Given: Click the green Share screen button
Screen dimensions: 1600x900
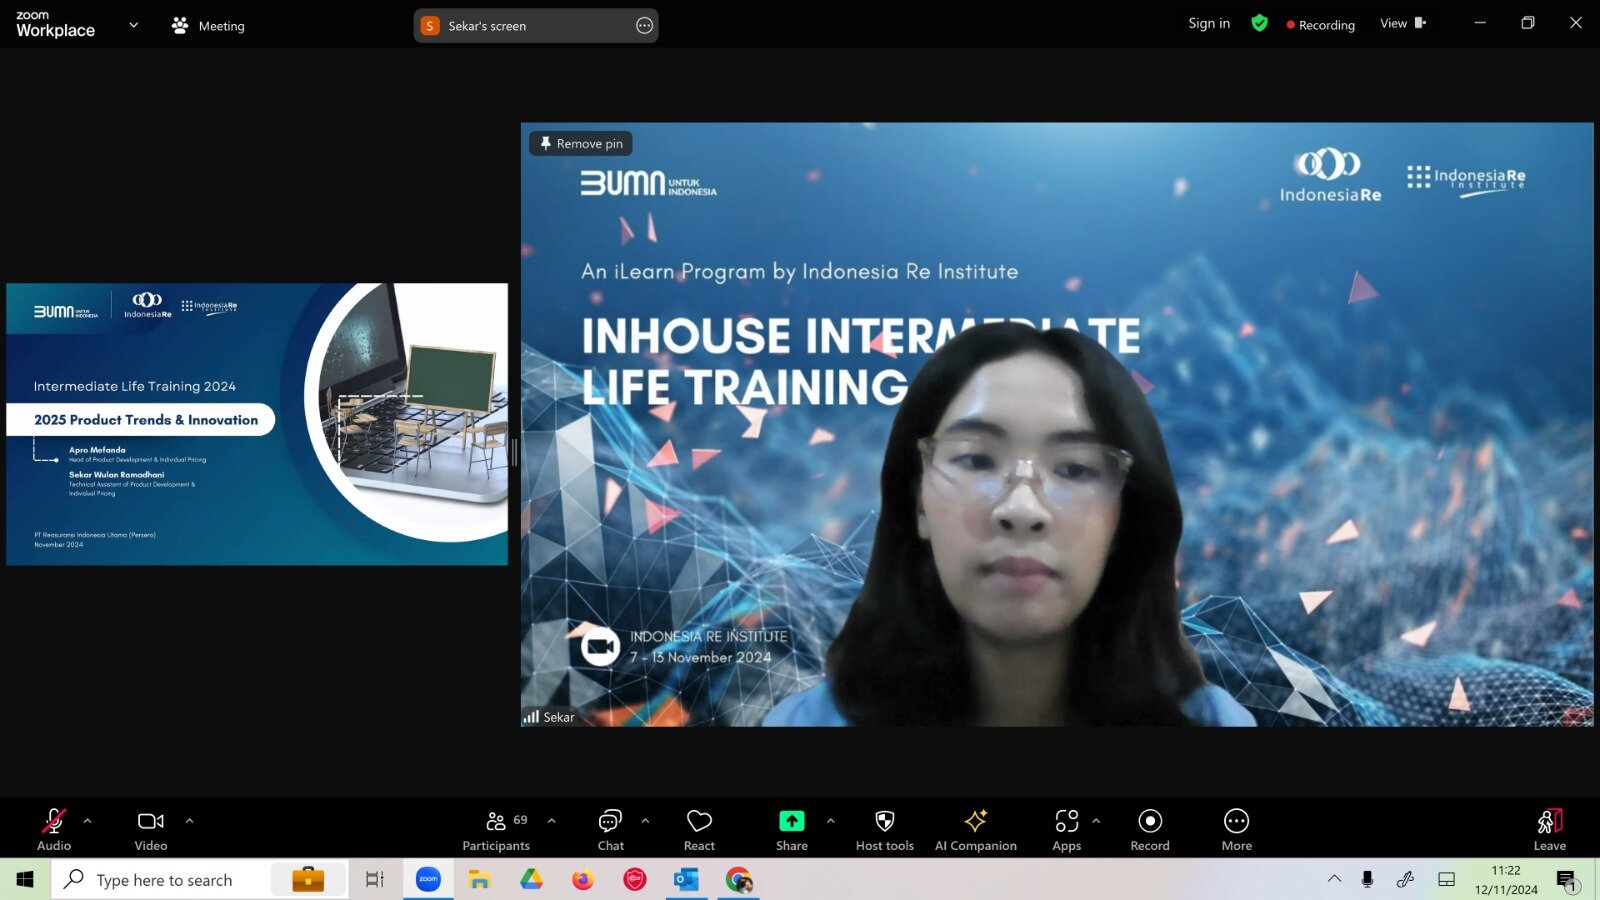Looking at the screenshot, I should [792, 829].
